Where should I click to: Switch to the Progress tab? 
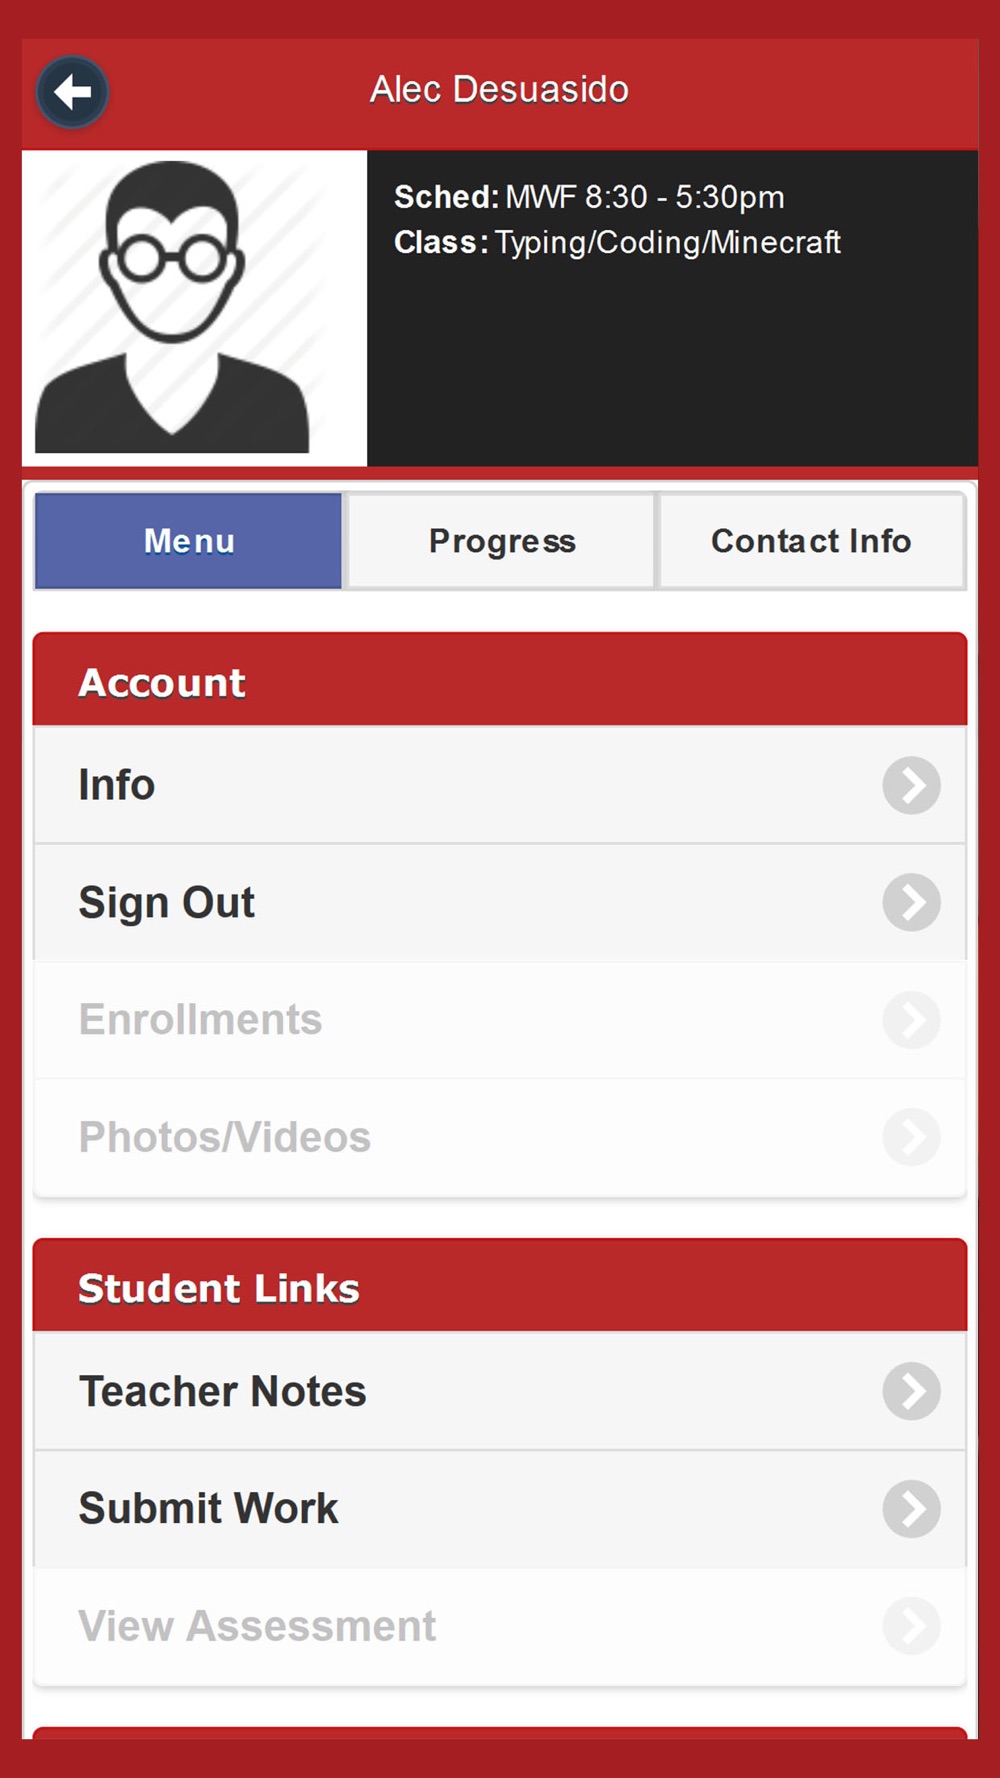click(x=501, y=541)
